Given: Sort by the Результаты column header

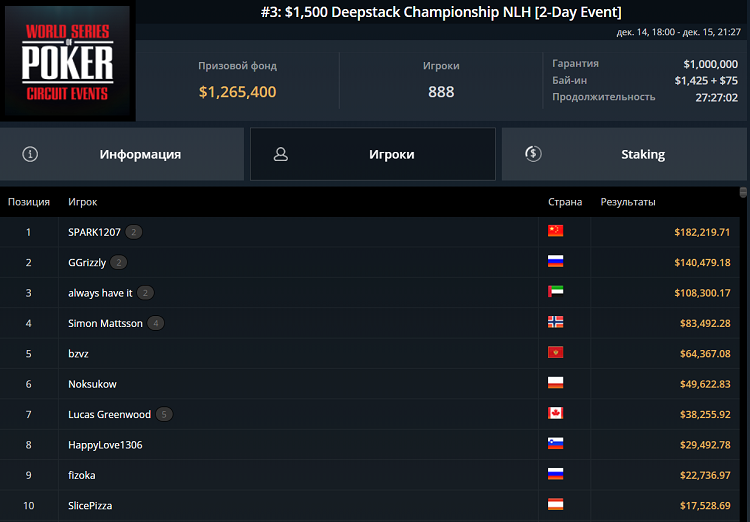Looking at the screenshot, I should 628,202.
